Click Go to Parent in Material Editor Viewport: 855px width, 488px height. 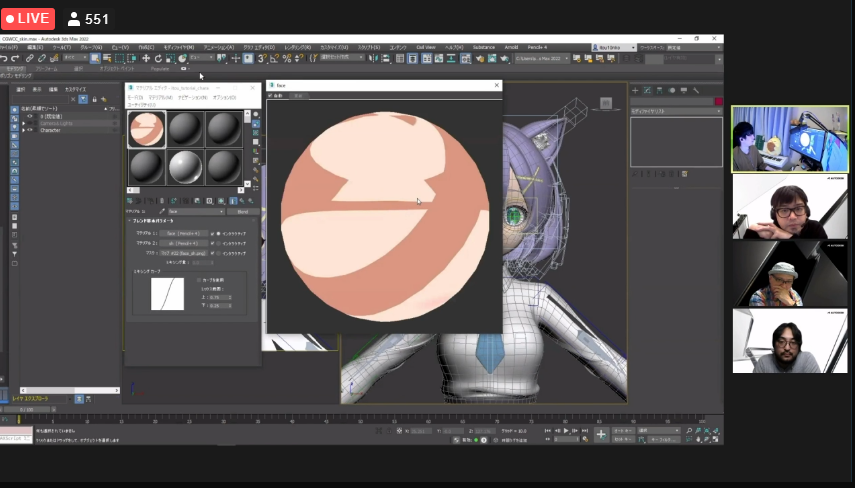click(x=242, y=201)
